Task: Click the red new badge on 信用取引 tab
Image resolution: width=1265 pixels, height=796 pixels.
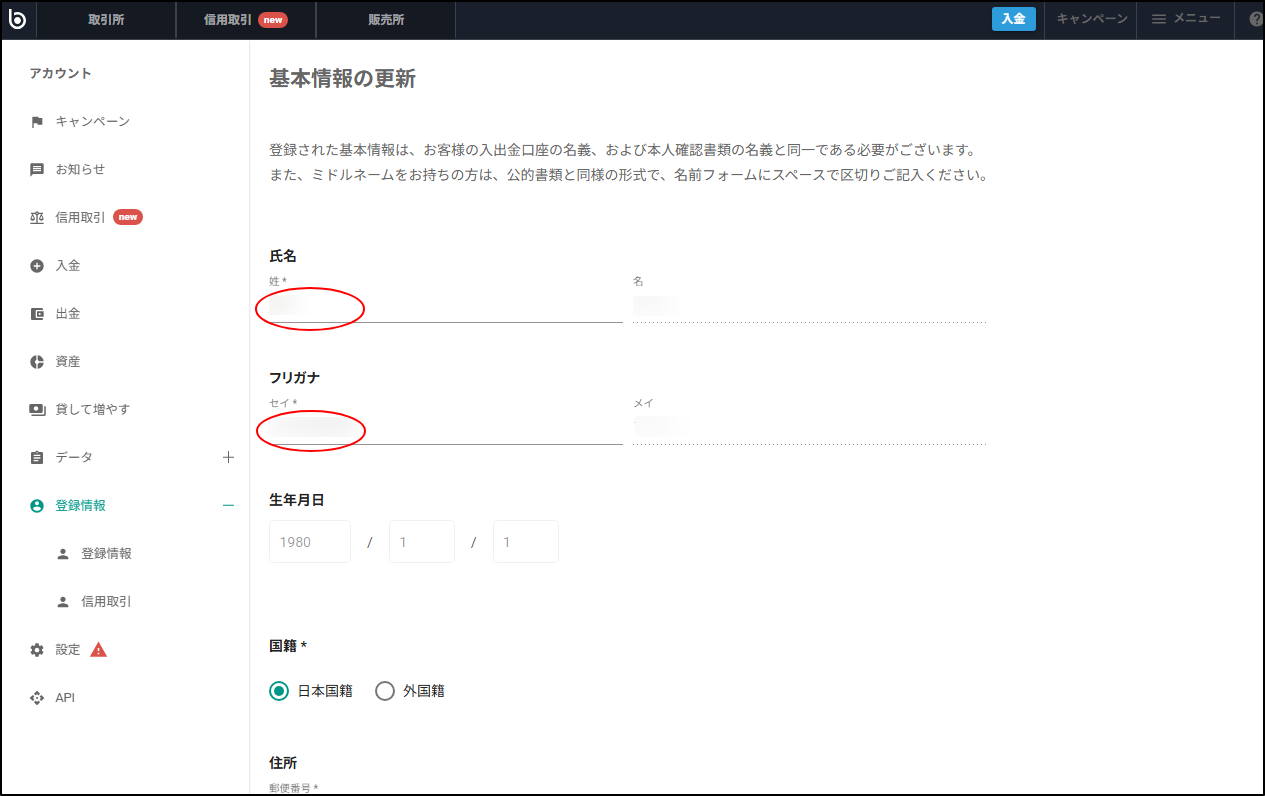Action: click(273, 20)
